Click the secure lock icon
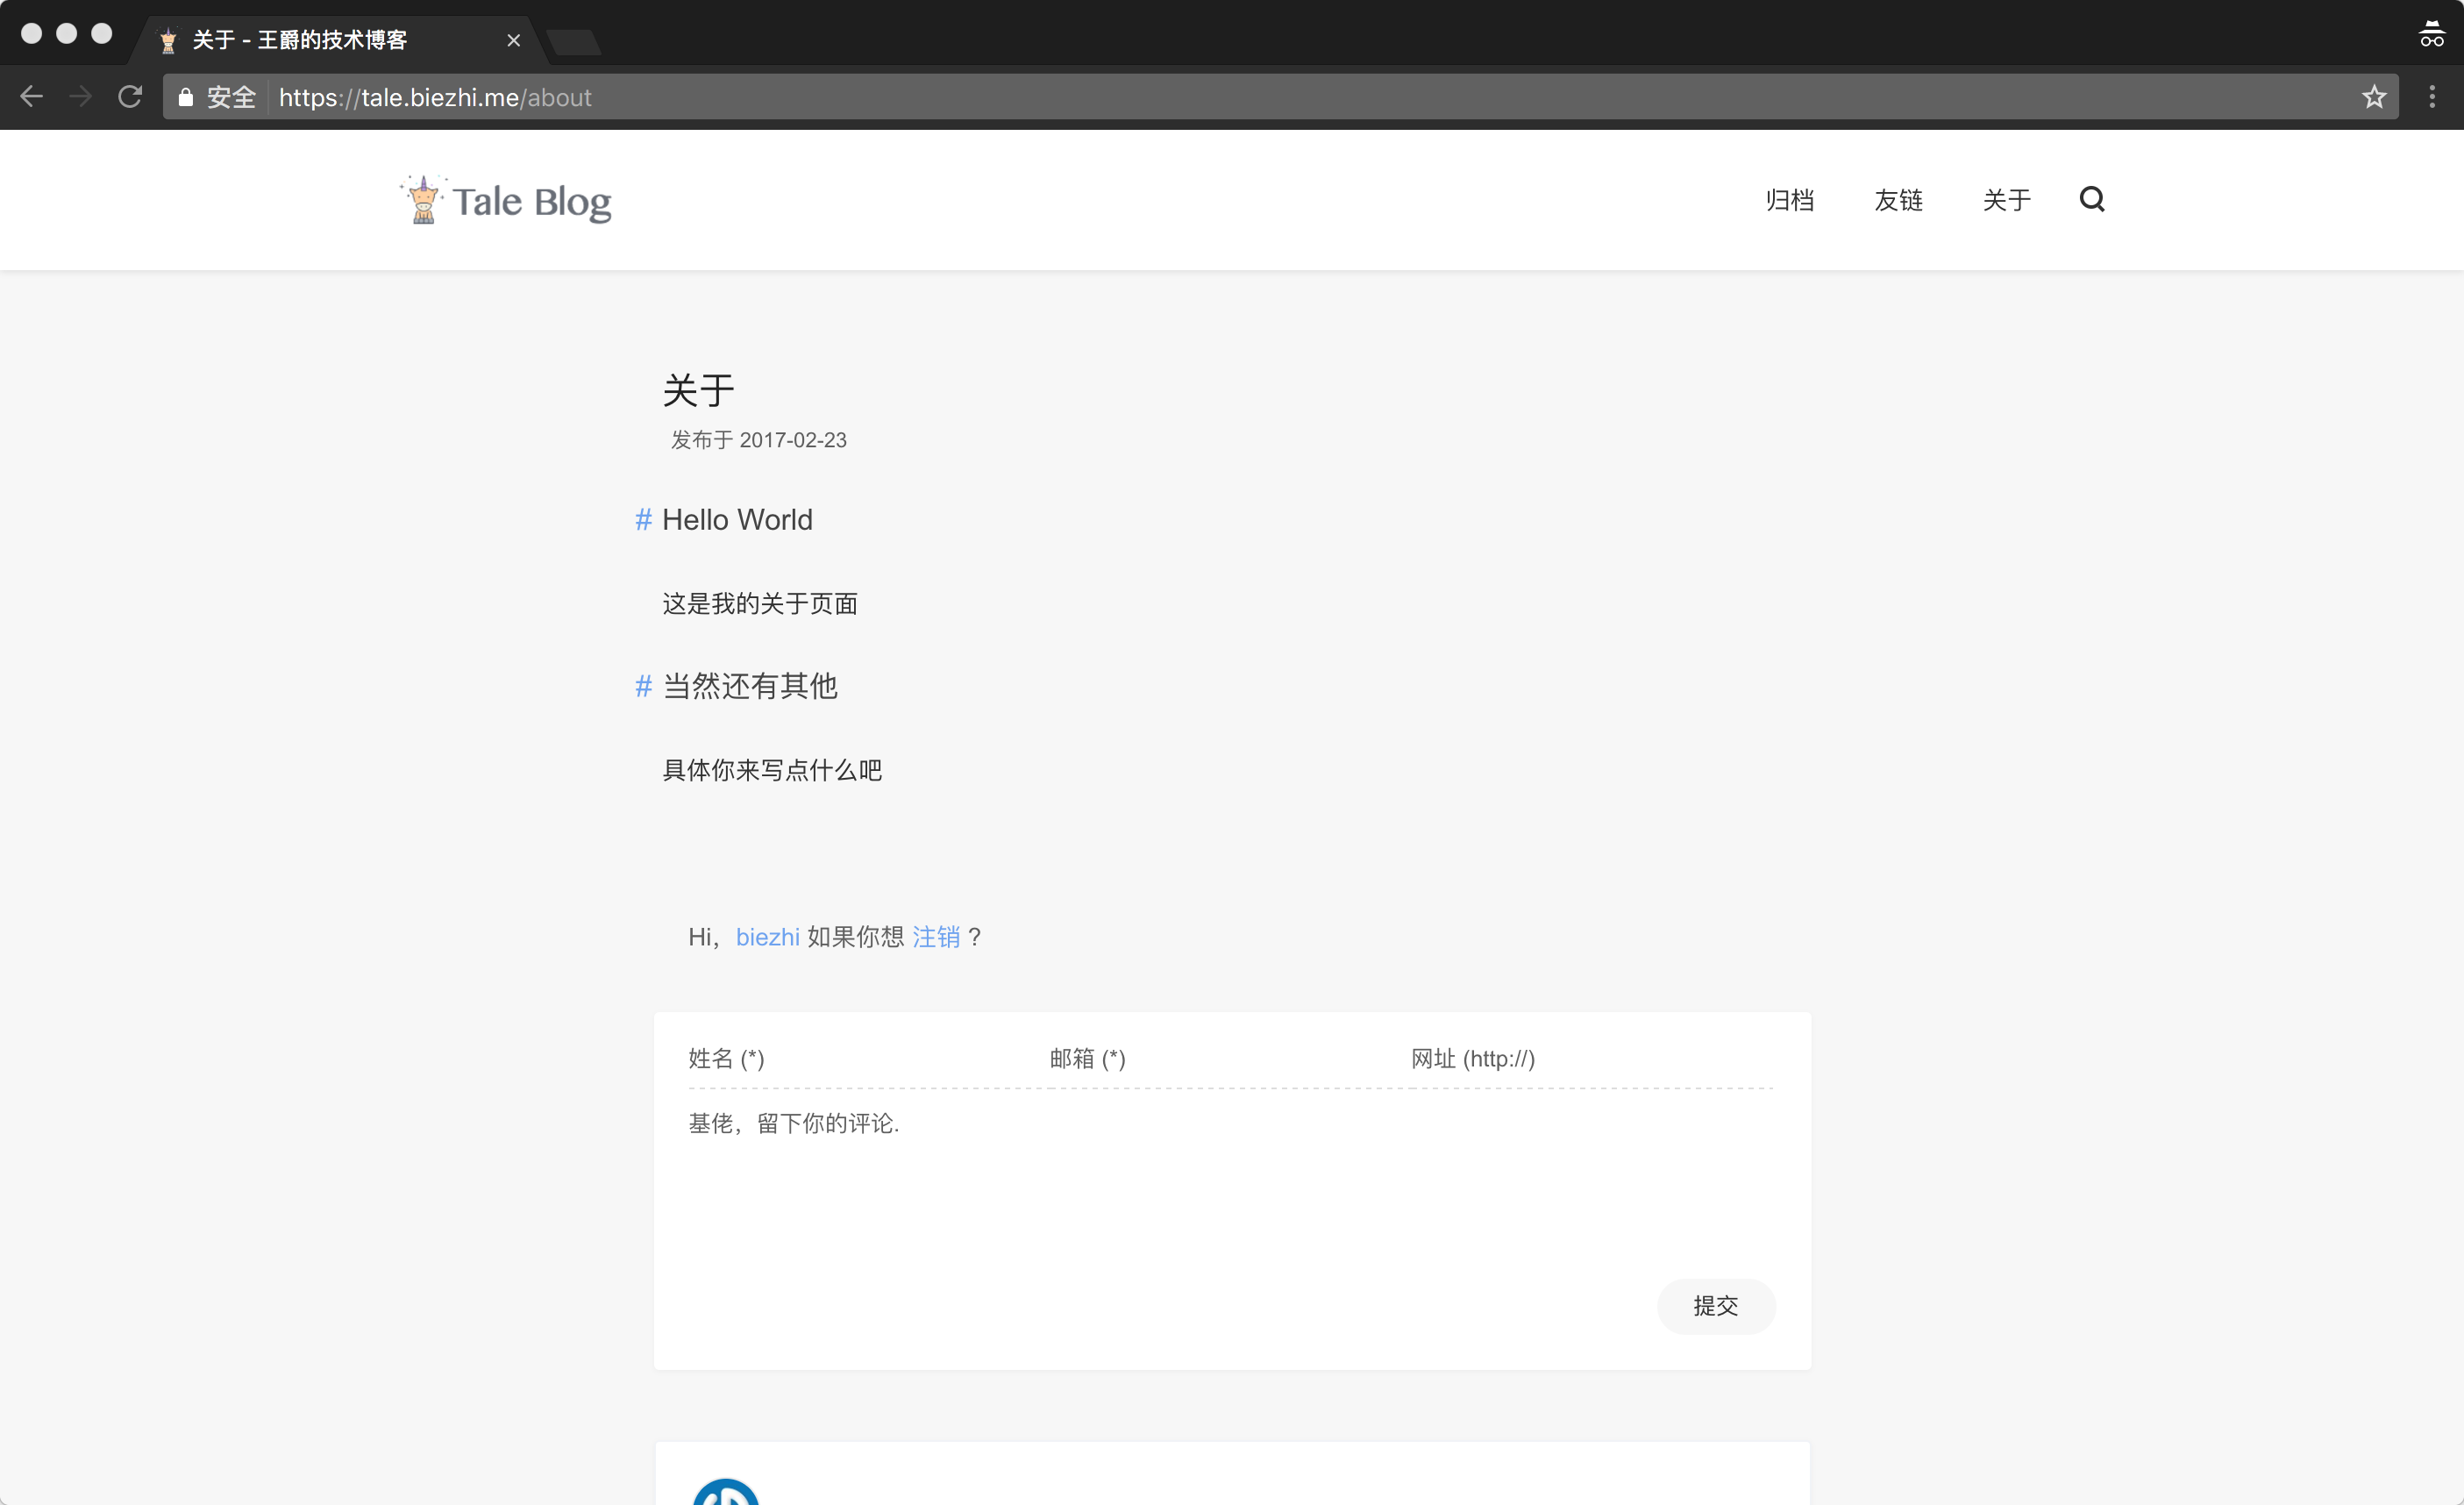This screenshot has width=2464, height=1505. (185, 97)
